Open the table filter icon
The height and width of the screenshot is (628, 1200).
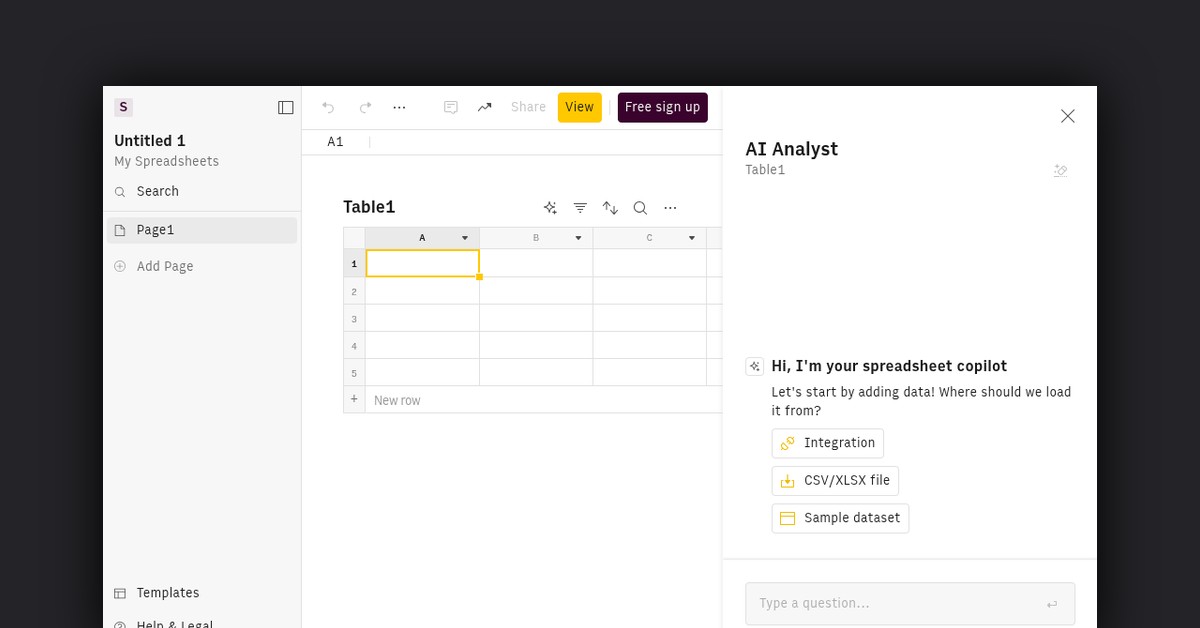coord(580,208)
